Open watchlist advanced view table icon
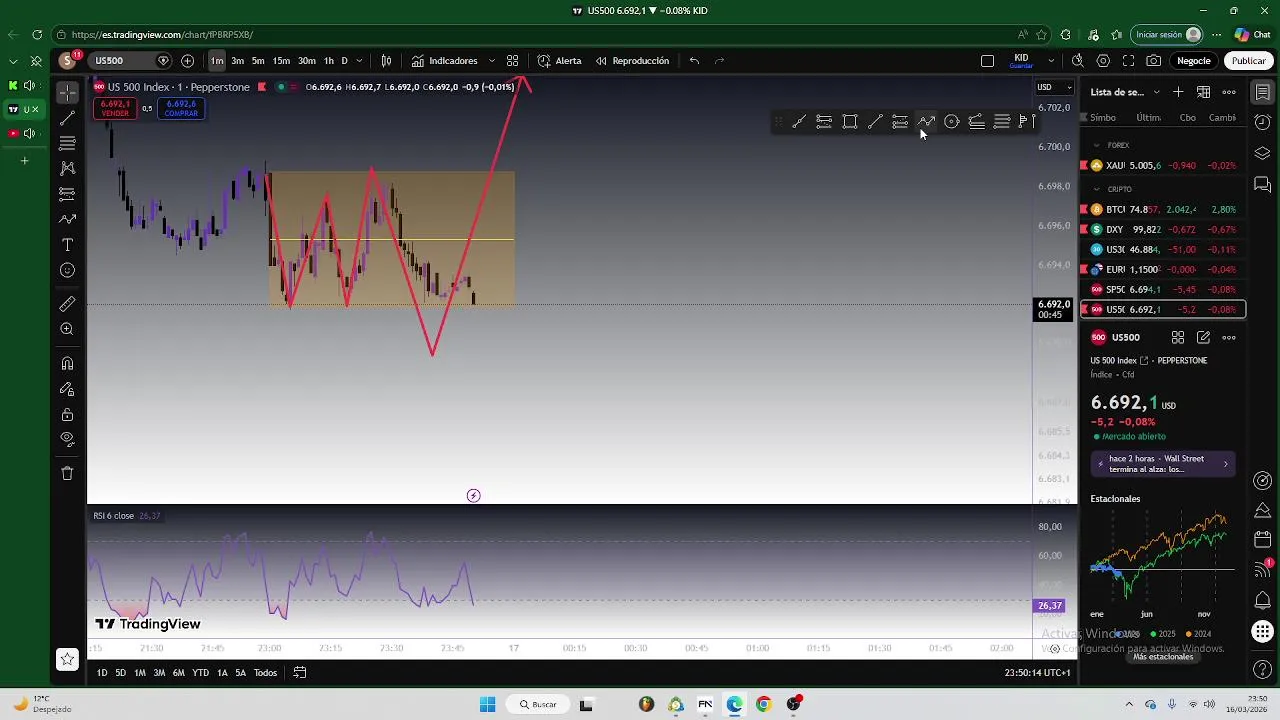The height and width of the screenshot is (720, 1280). point(1203,92)
